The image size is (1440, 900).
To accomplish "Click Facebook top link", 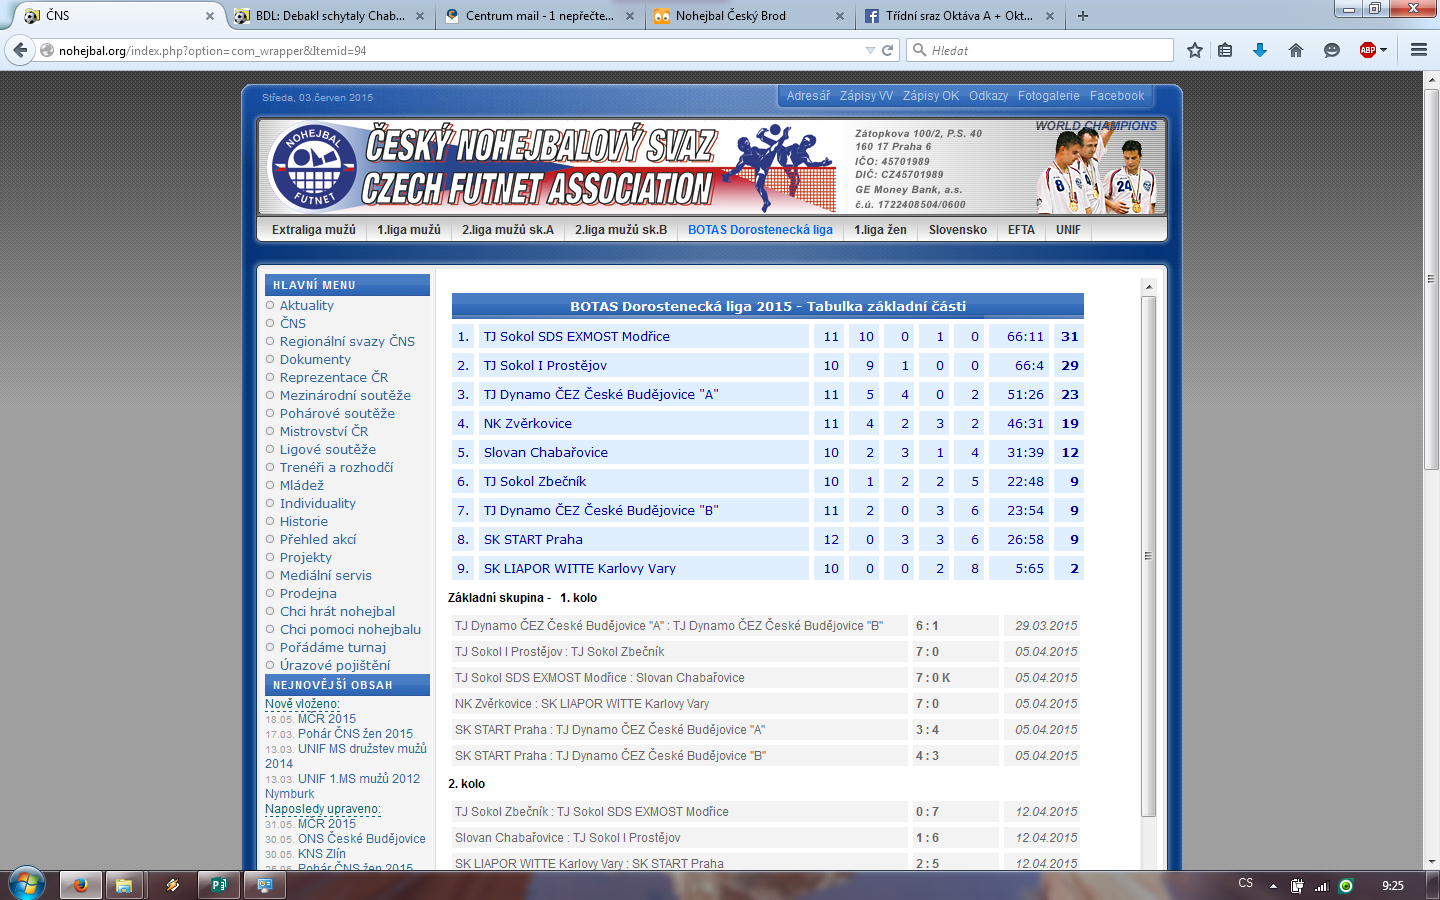I will (x=1116, y=96).
